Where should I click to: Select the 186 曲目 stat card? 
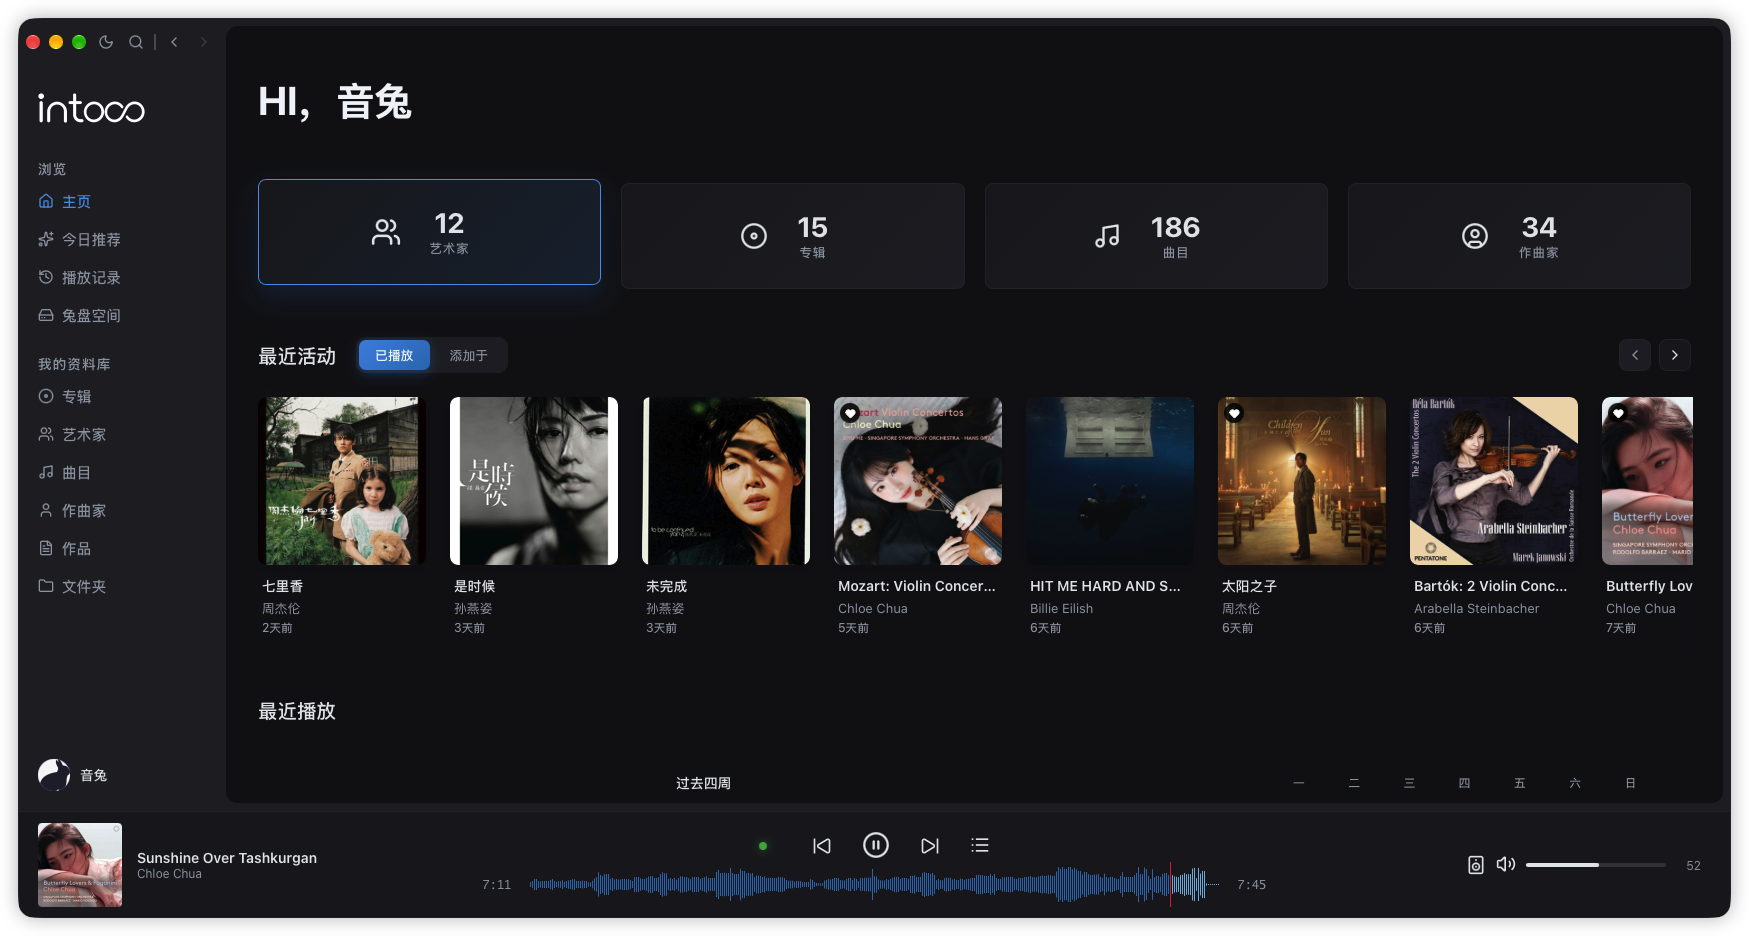pos(1156,236)
